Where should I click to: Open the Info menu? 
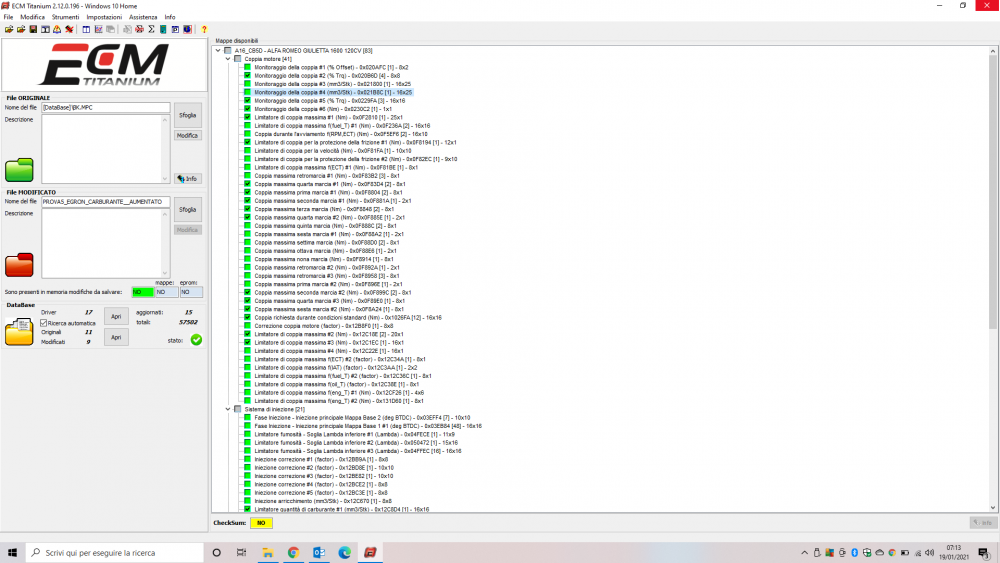pyautogui.click(x=170, y=17)
